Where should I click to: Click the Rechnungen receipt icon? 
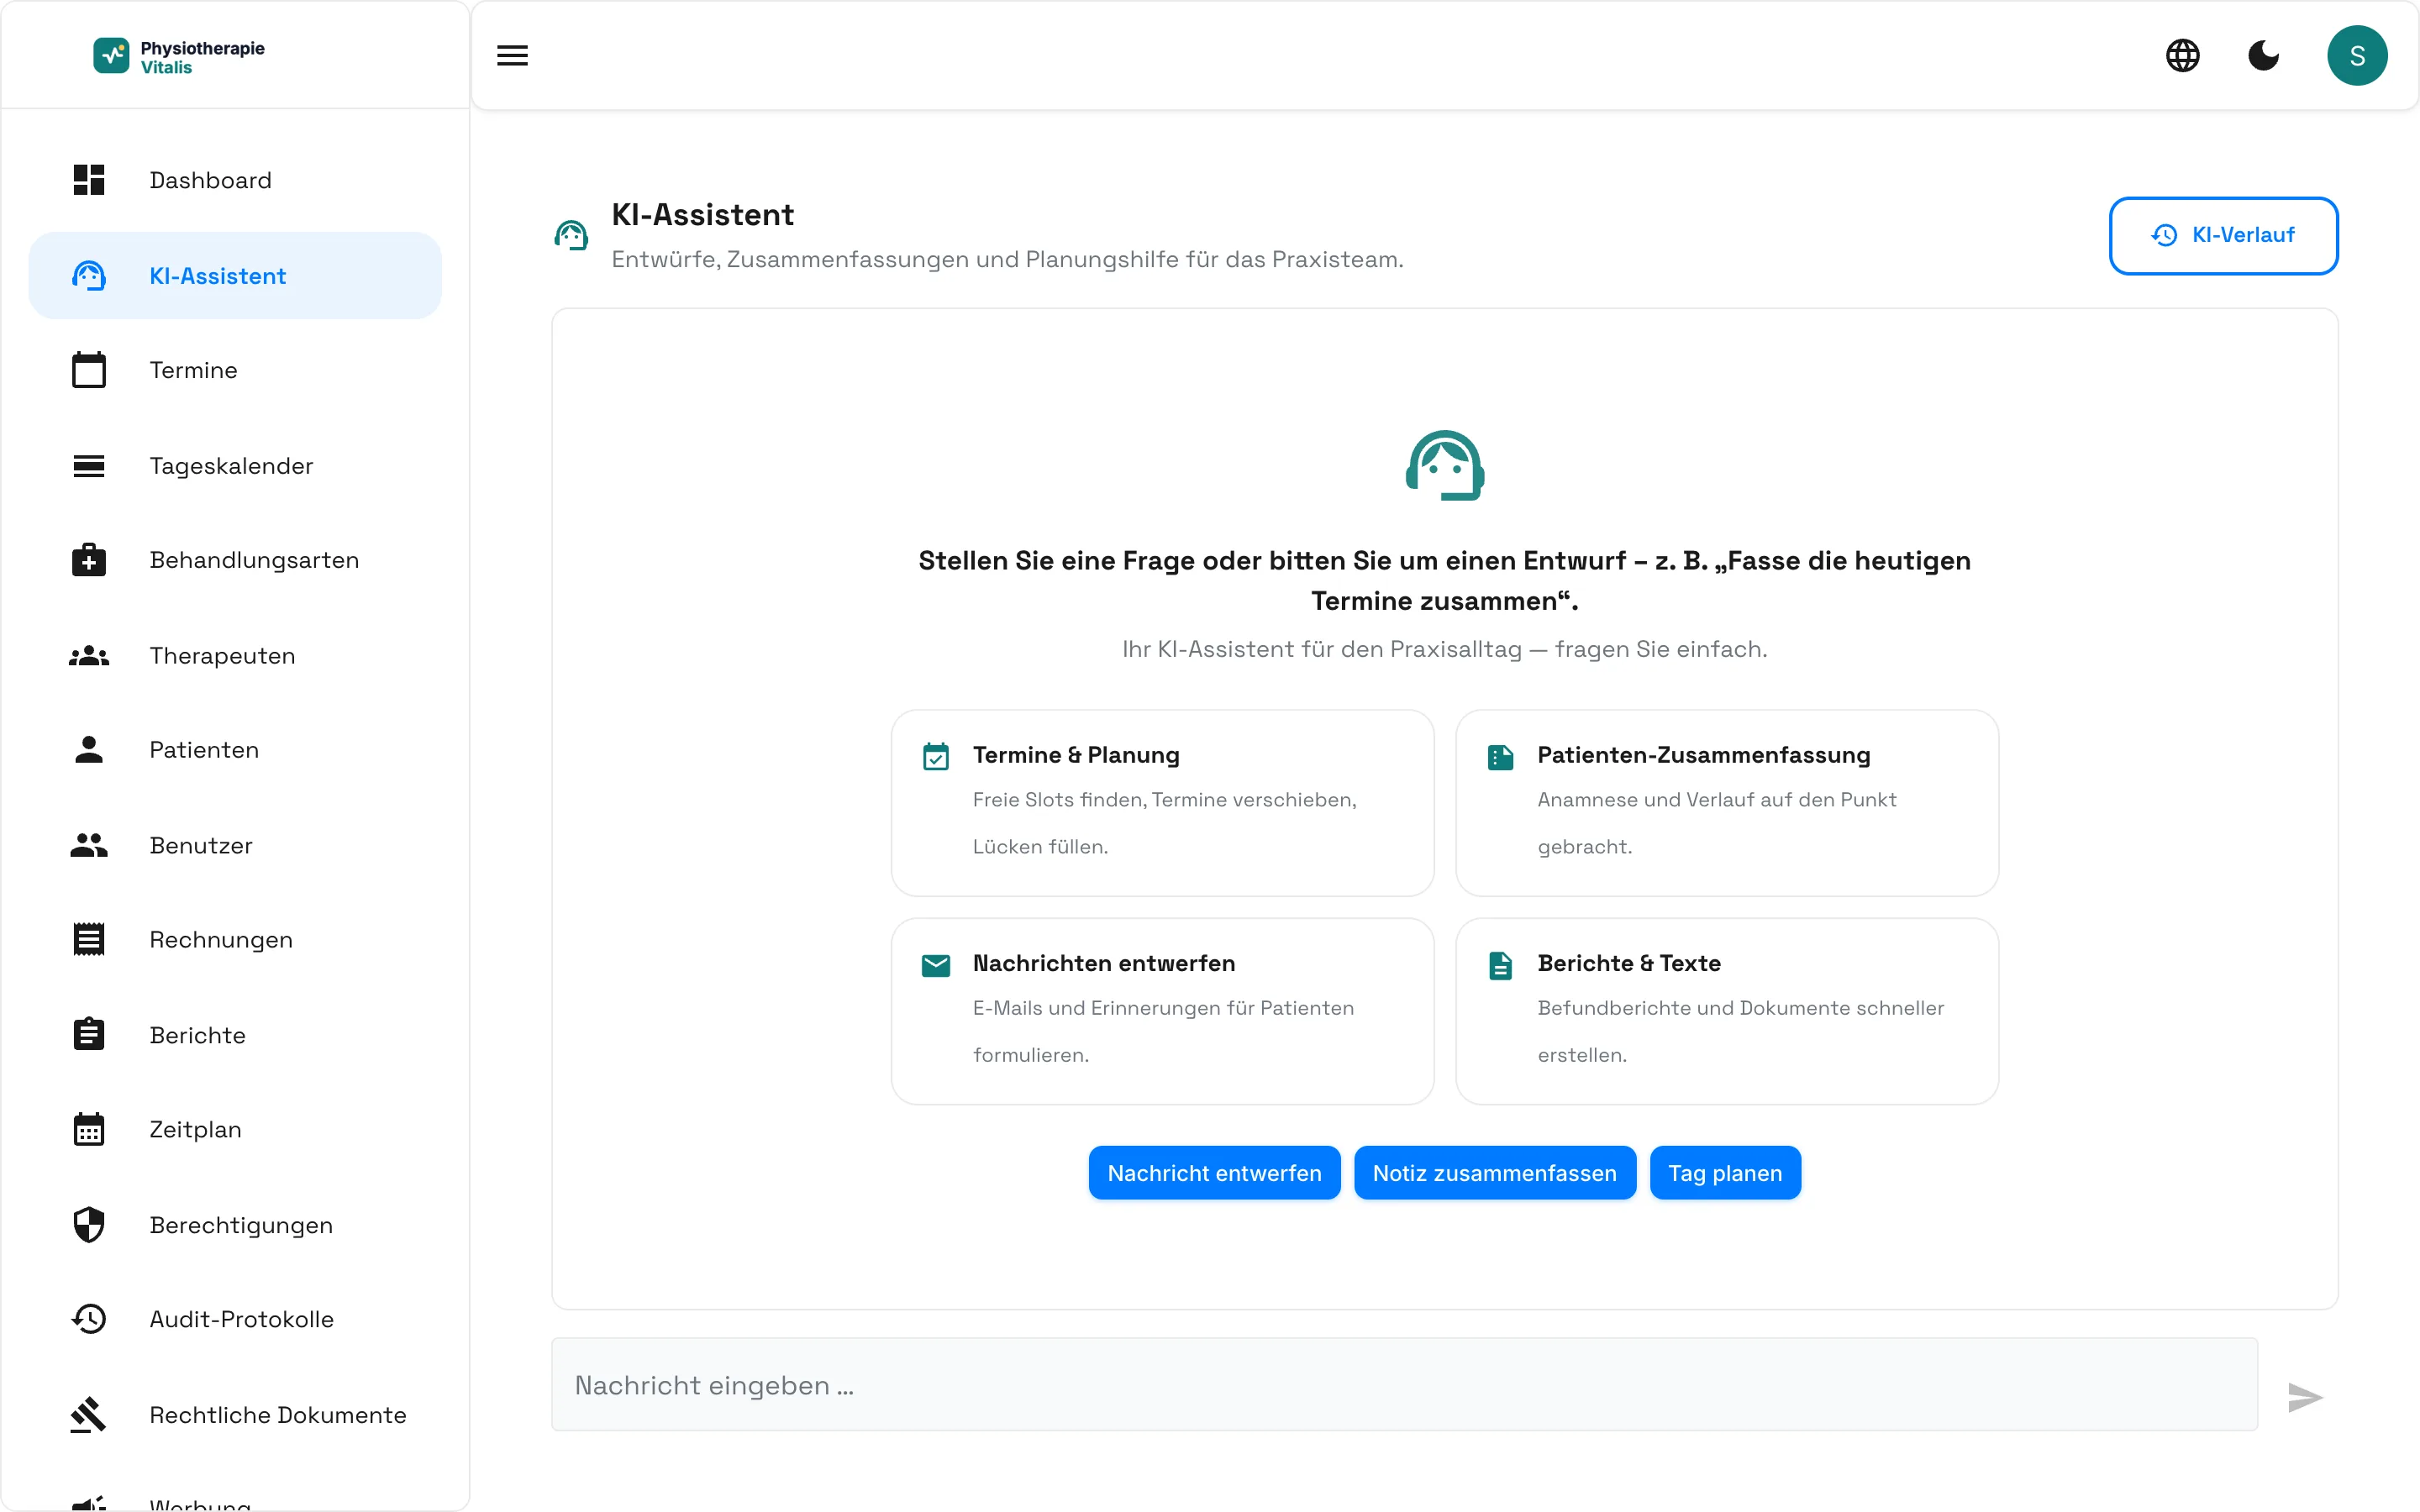tap(89, 940)
